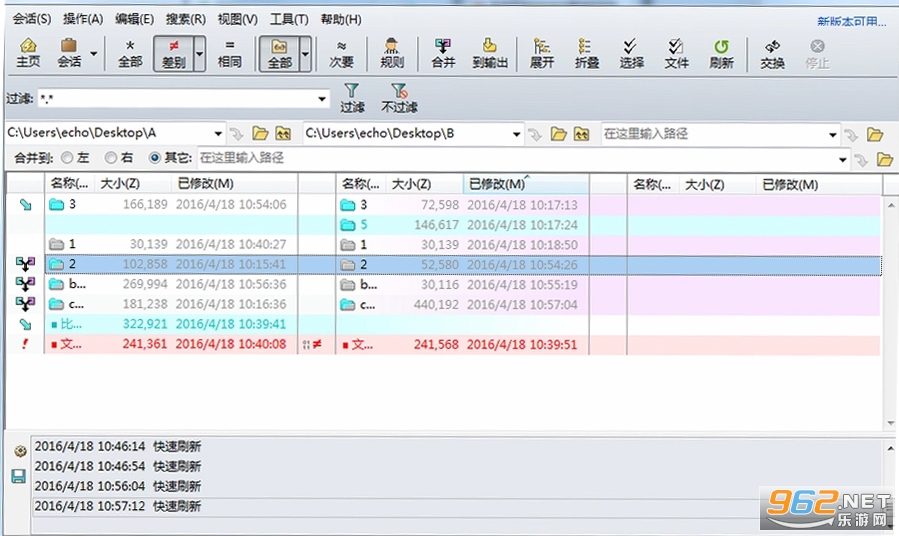
Task: Open dropdown arrow beside 全部 folder button
Action: [x=306, y=54]
